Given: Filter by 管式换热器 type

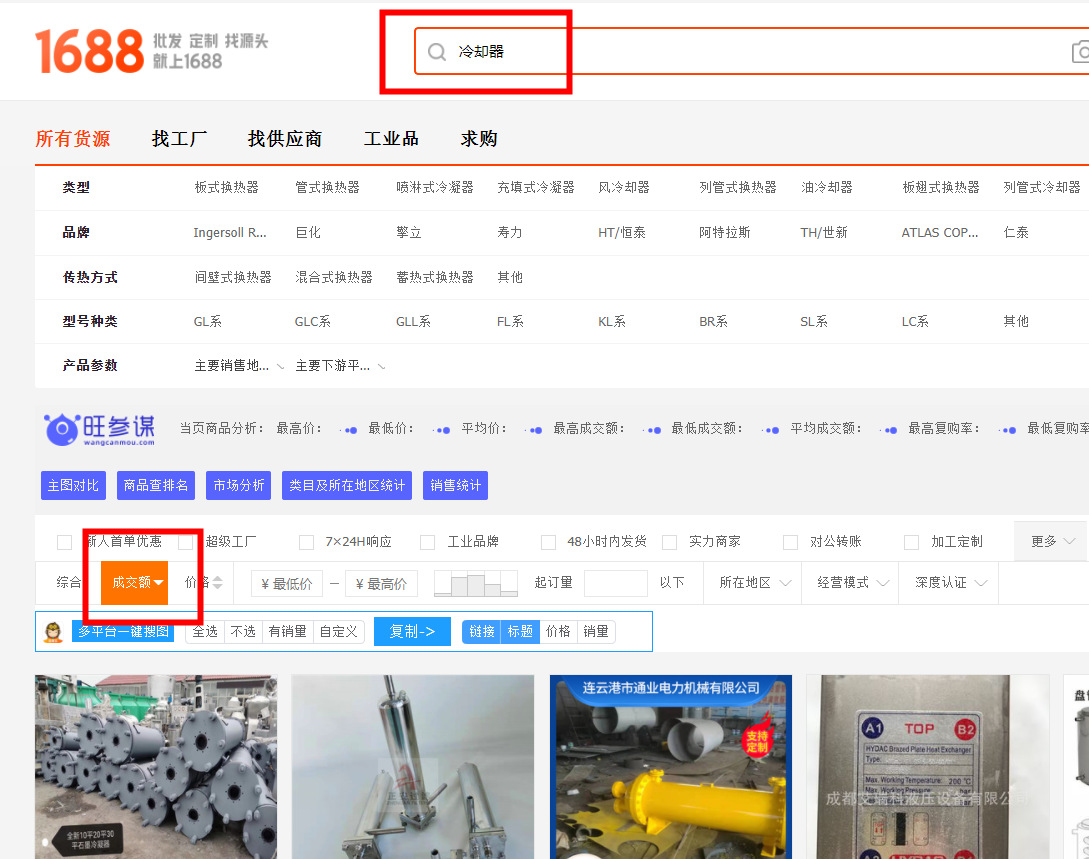Looking at the screenshot, I should [x=327, y=187].
